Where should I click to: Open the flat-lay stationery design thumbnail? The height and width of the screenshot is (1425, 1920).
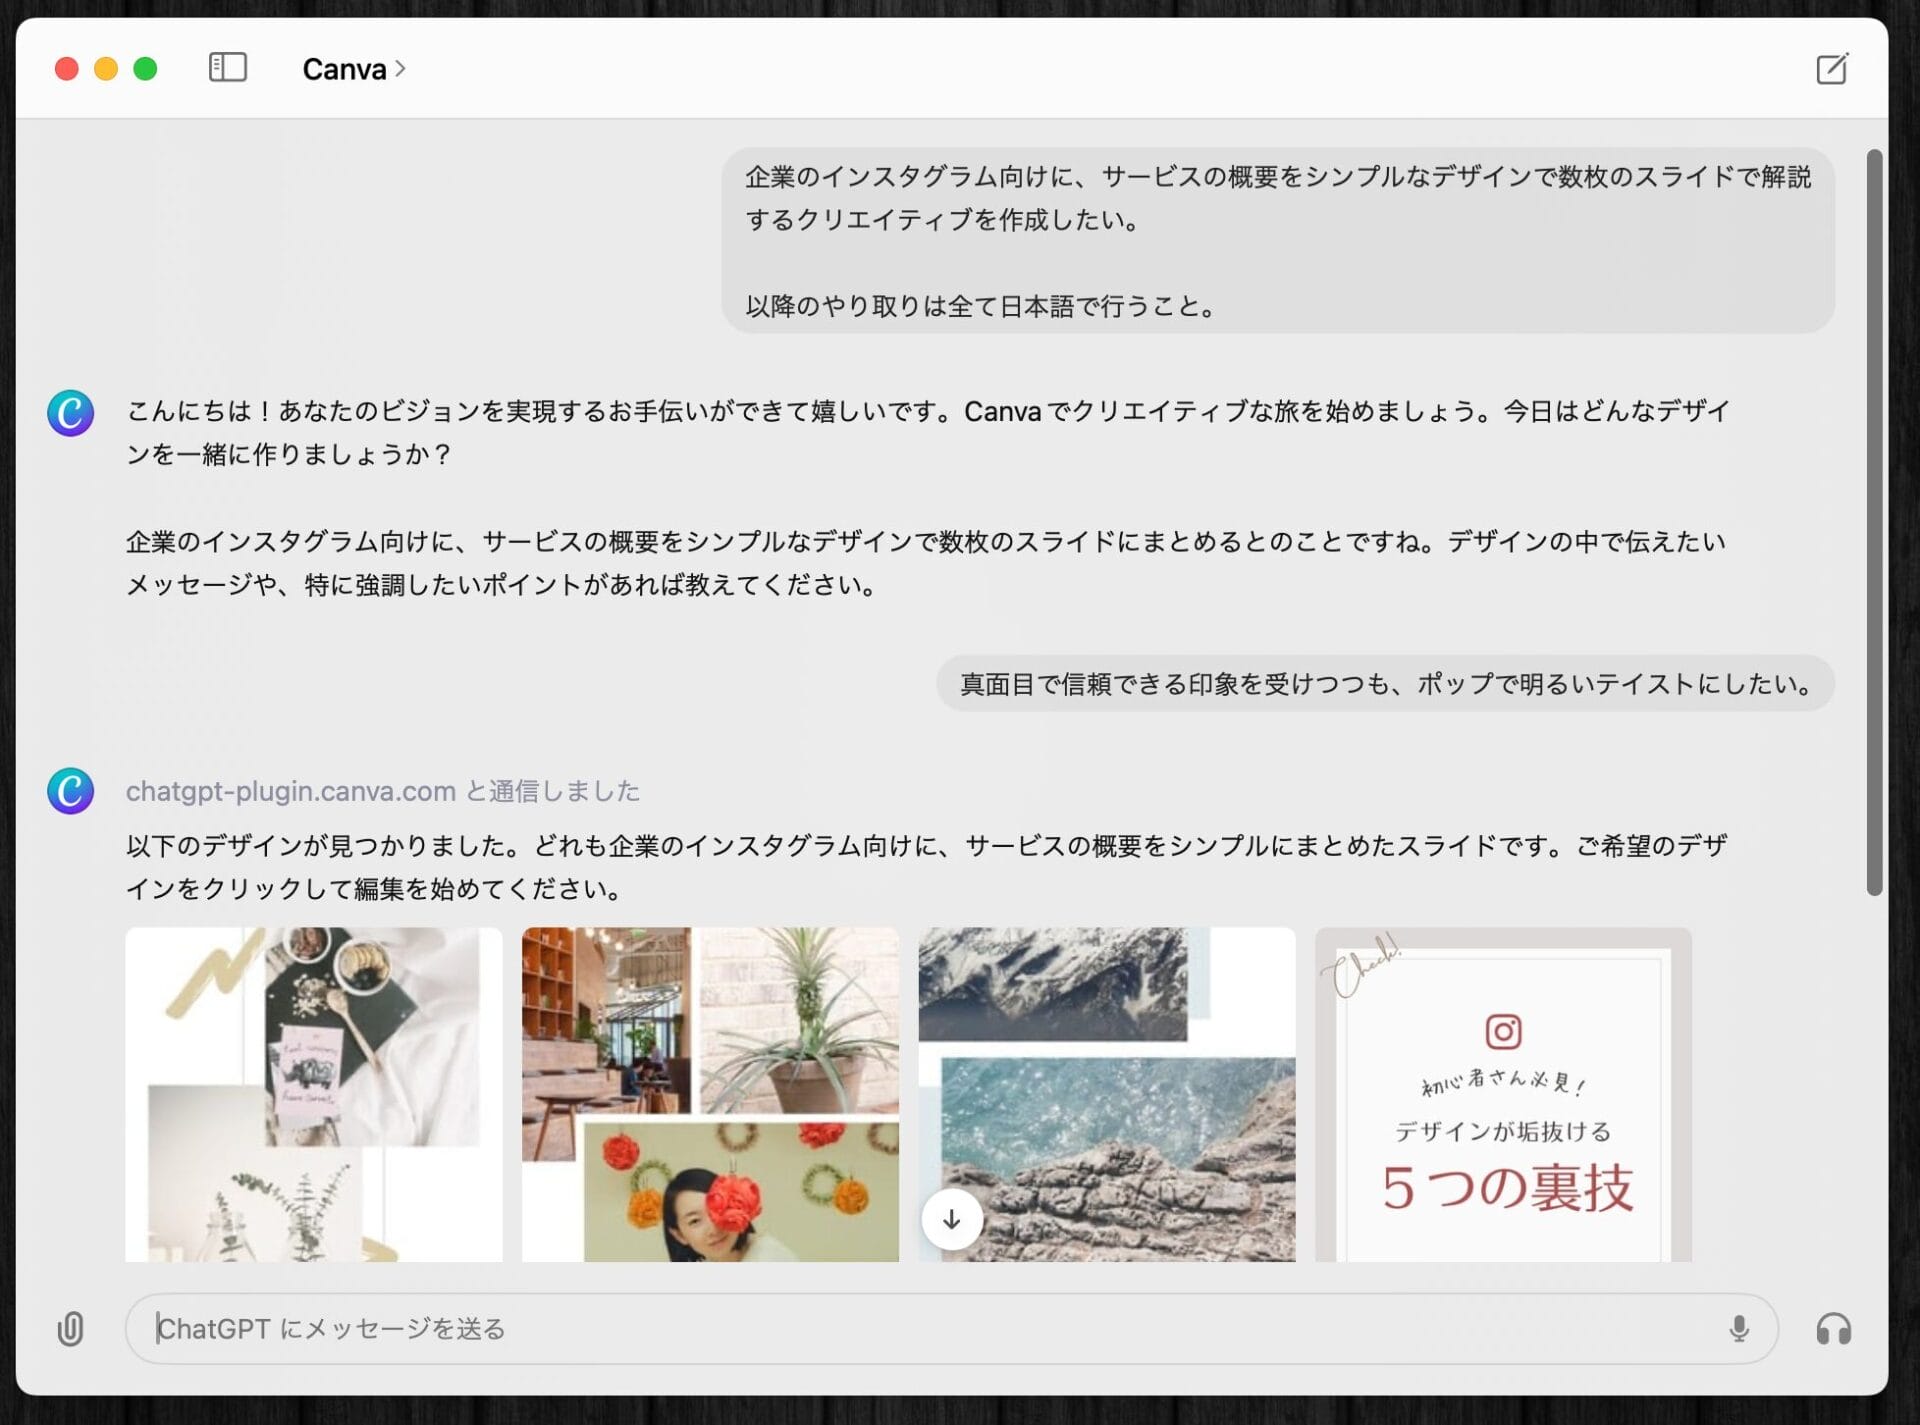(313, 1094)
